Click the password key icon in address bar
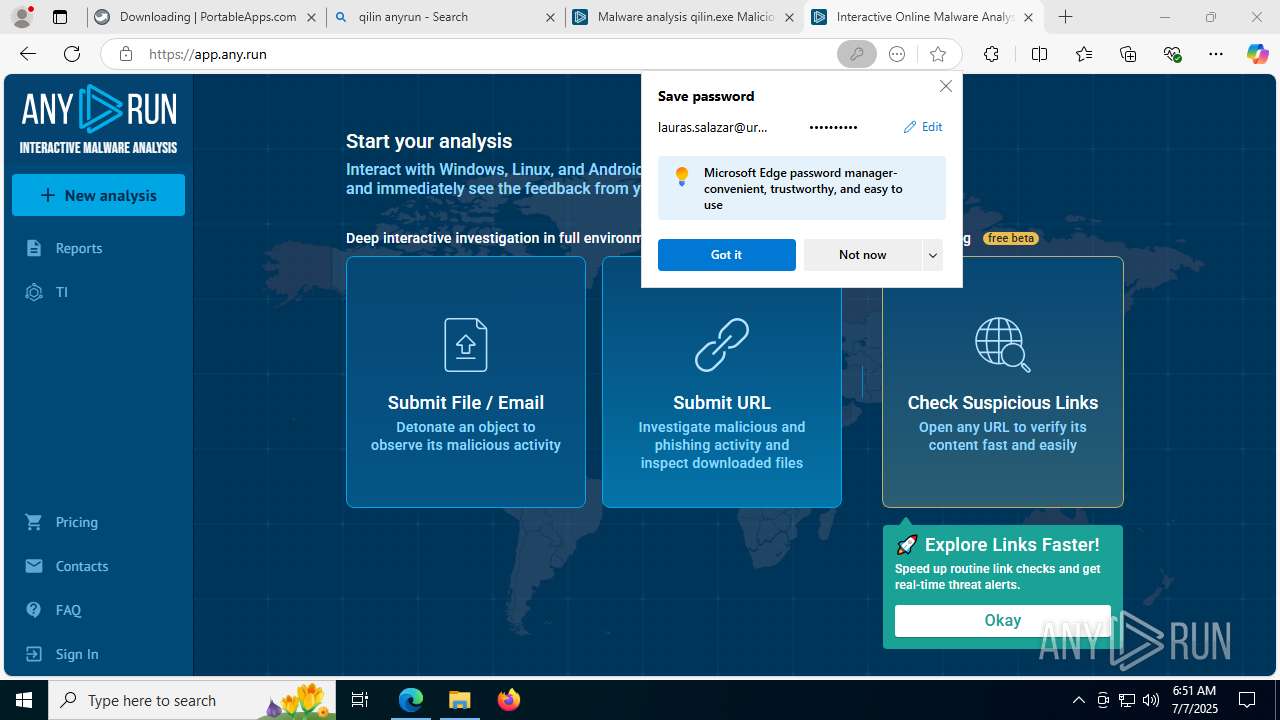This screenshot has width=1280, height=720. pyautogui.click(x=856, y=54)
